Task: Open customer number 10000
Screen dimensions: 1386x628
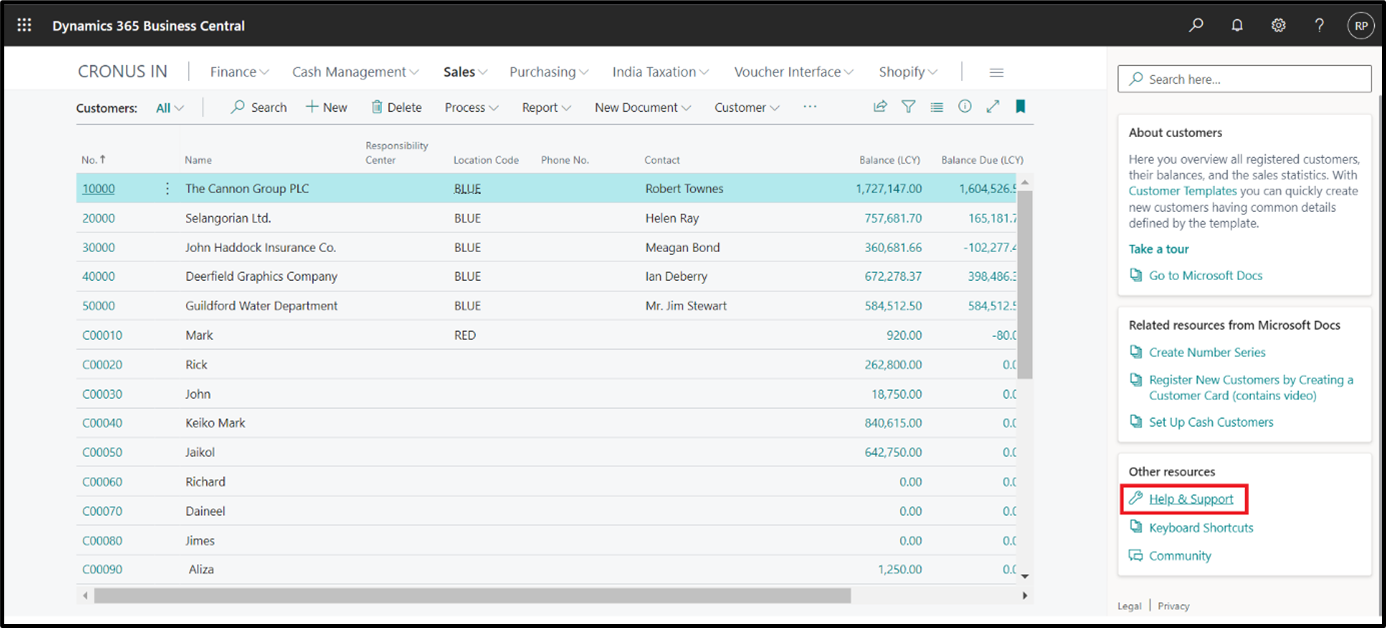Action: tap(98, 188)
